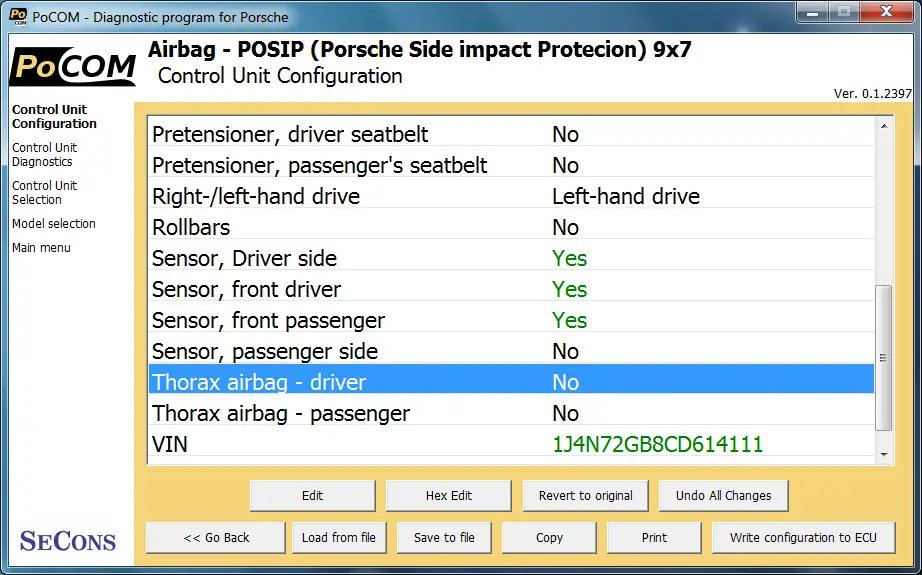The image size is (922, 575).
Task: Click Undo All Changes
Action: click(723, 496)
